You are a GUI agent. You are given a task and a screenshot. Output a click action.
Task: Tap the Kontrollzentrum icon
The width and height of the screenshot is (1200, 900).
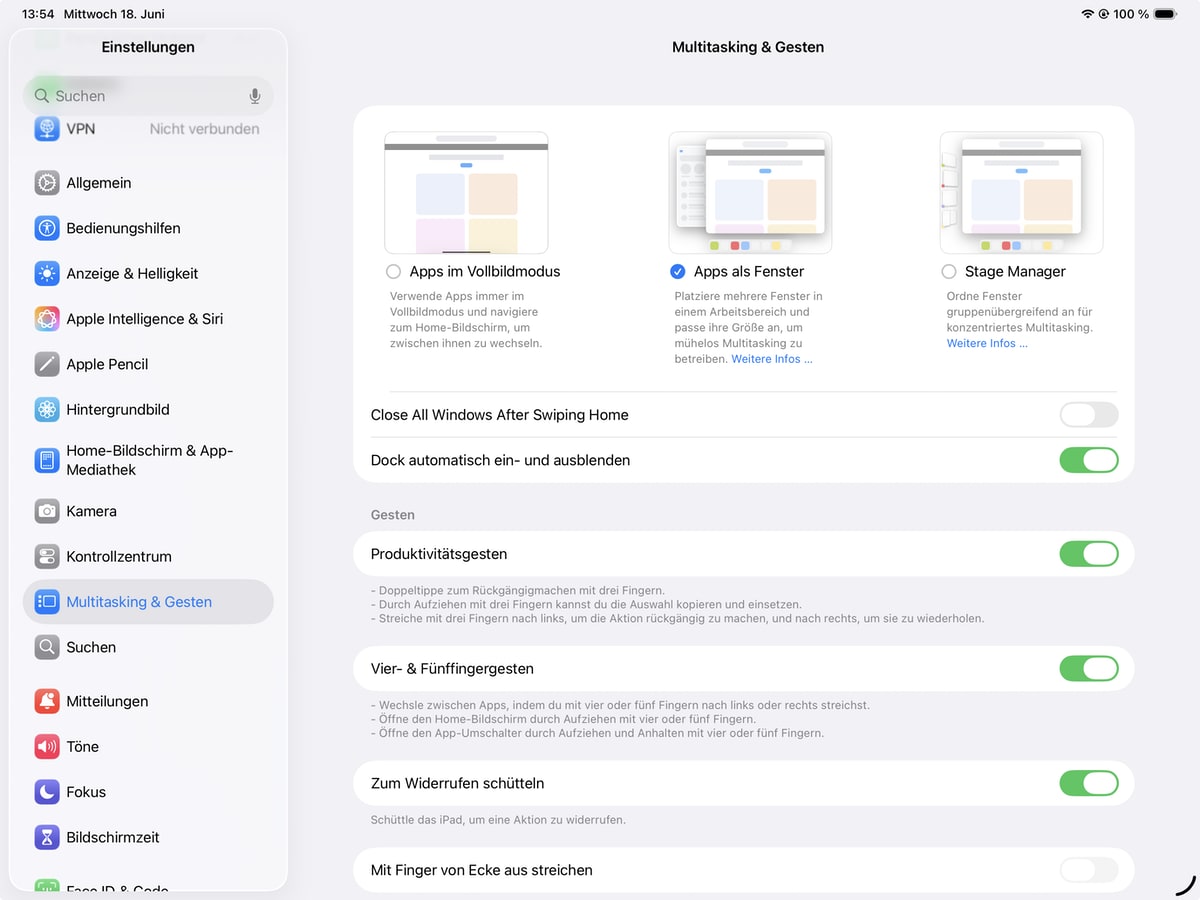(47, 557)
